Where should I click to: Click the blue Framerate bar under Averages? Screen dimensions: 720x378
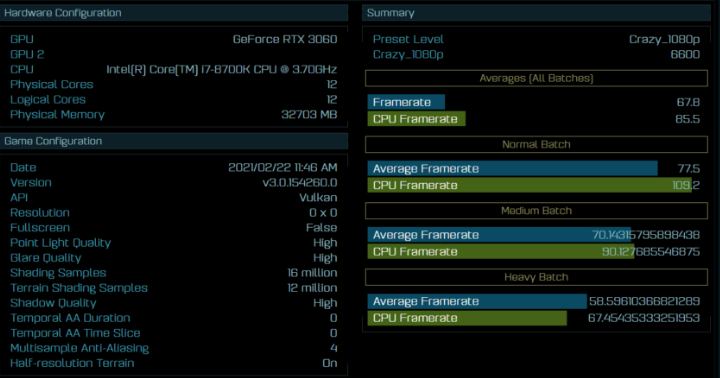point(406,102)
